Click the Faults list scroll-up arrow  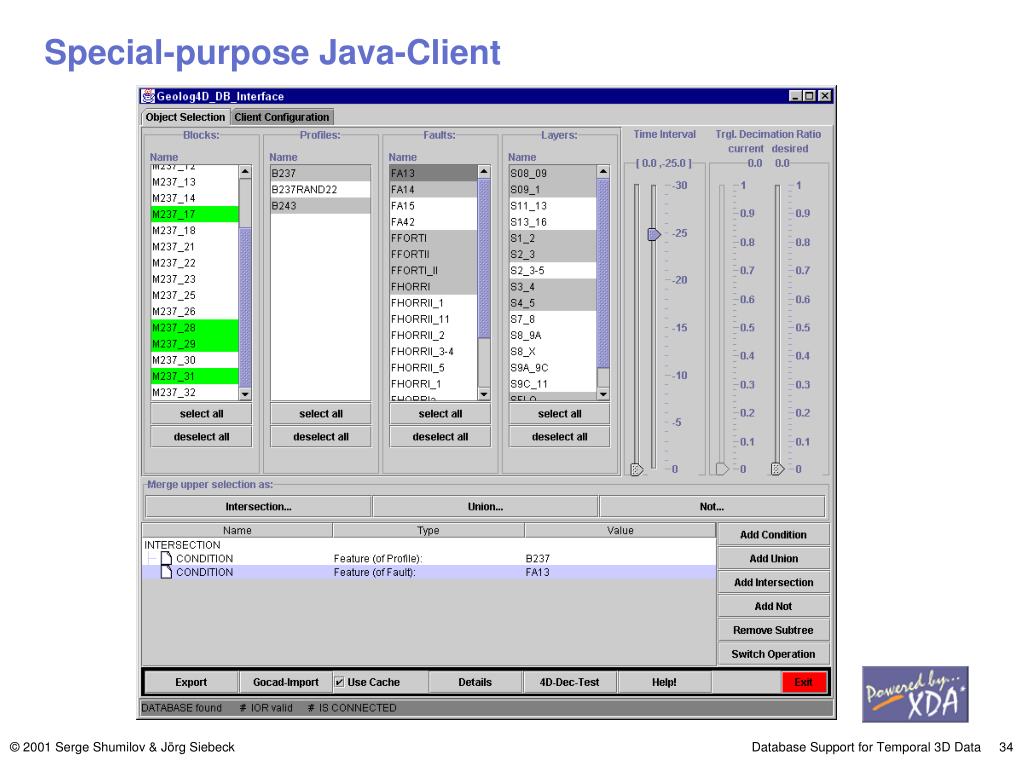point(484,172)
